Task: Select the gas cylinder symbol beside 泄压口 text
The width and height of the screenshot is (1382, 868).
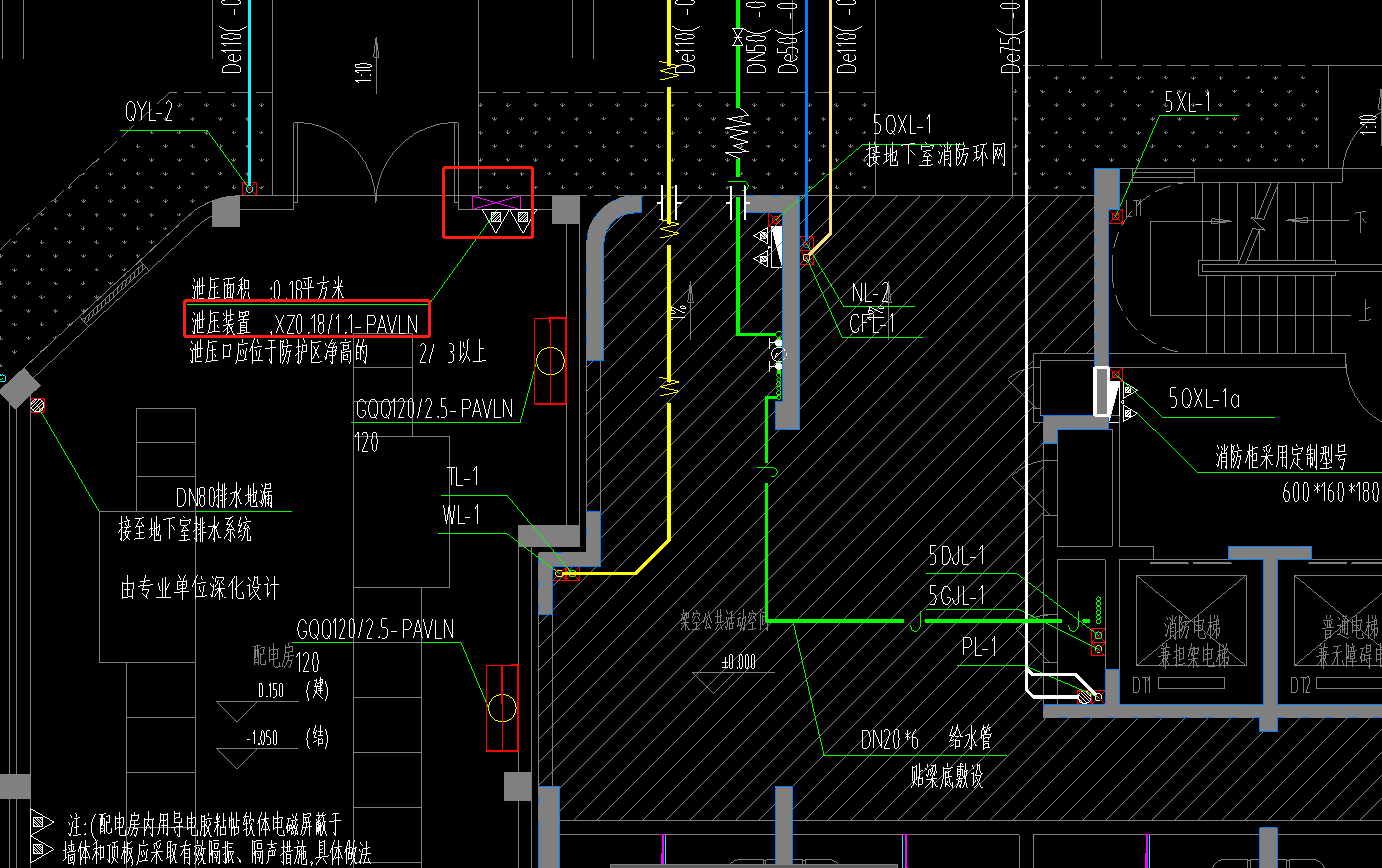Action: click(x=550, y=360)
